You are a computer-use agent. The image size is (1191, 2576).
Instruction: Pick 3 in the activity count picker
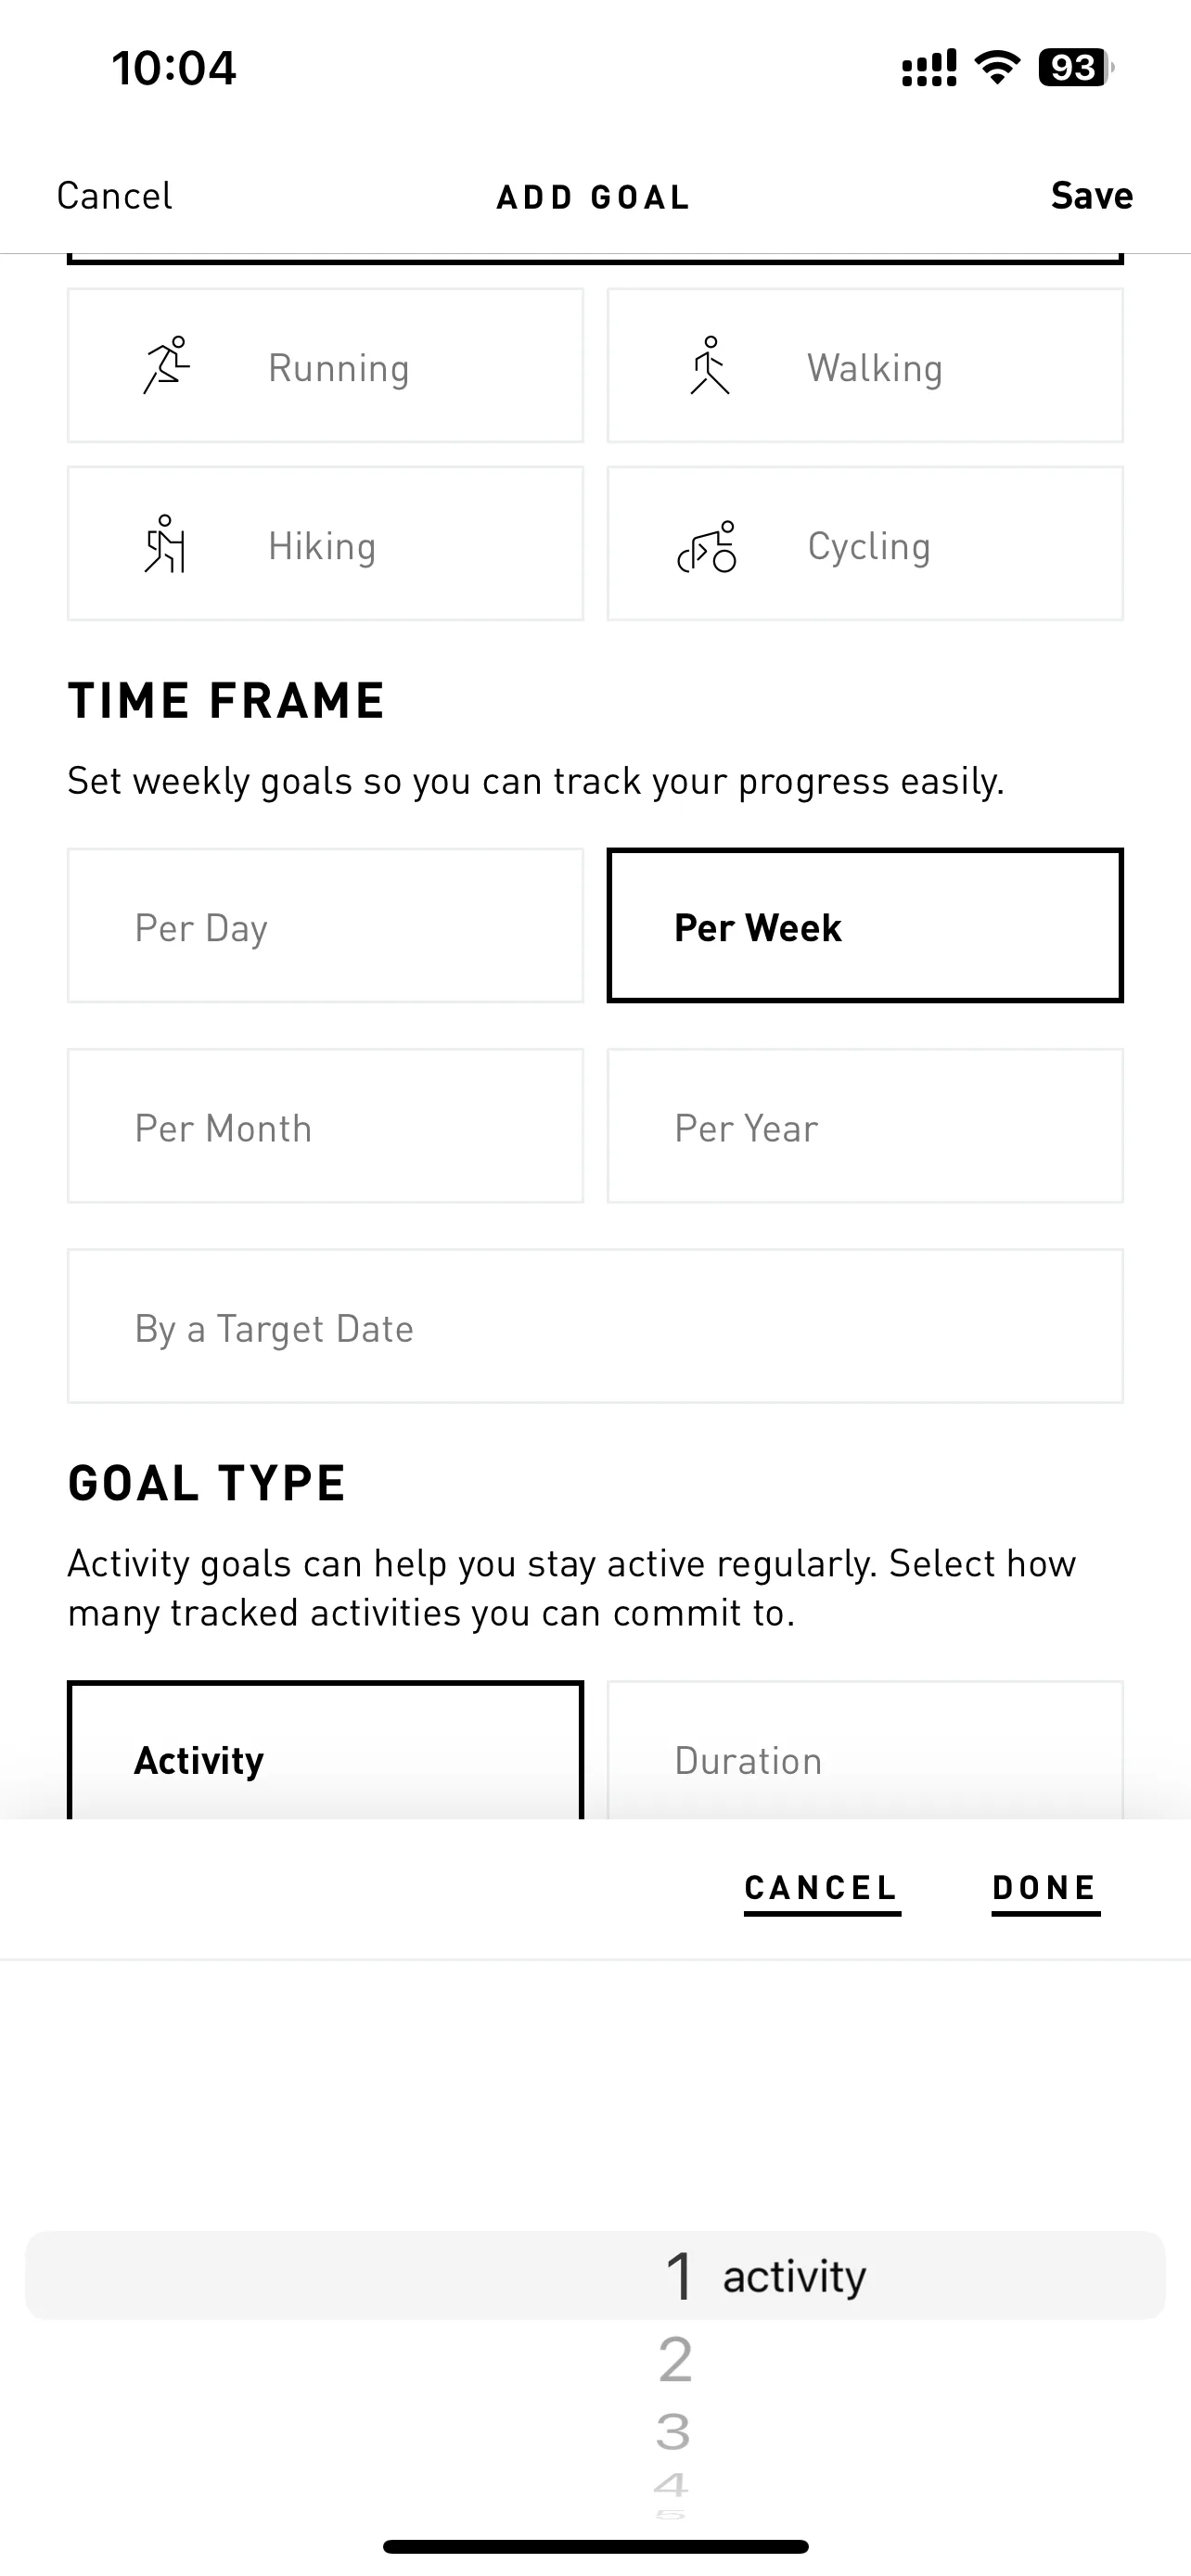point(673,2431)
